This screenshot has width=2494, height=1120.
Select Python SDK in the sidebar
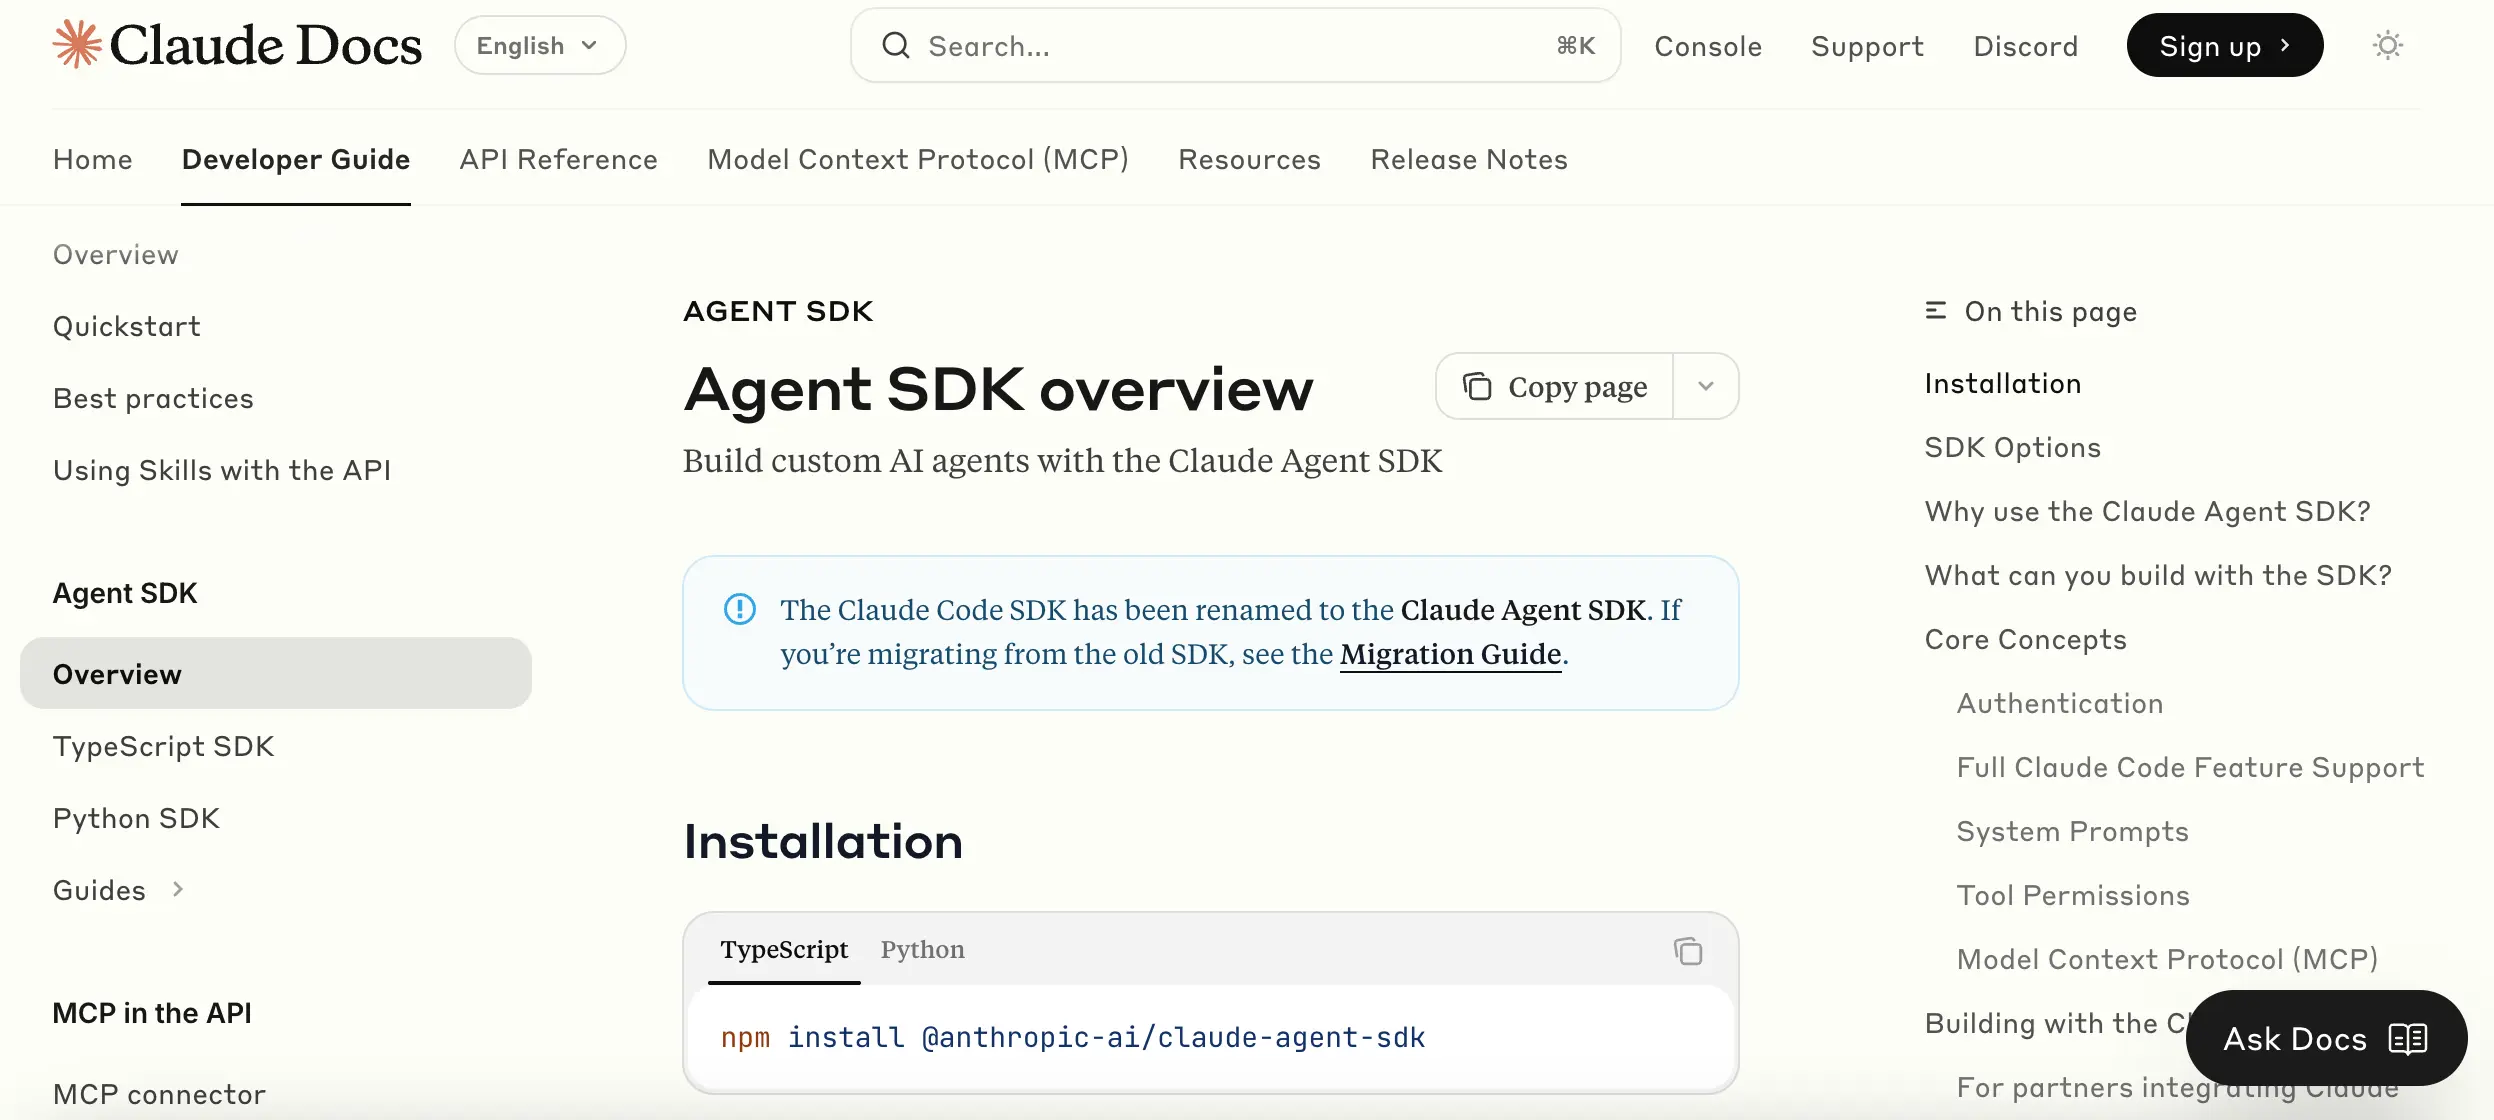[x=135, y=817]
